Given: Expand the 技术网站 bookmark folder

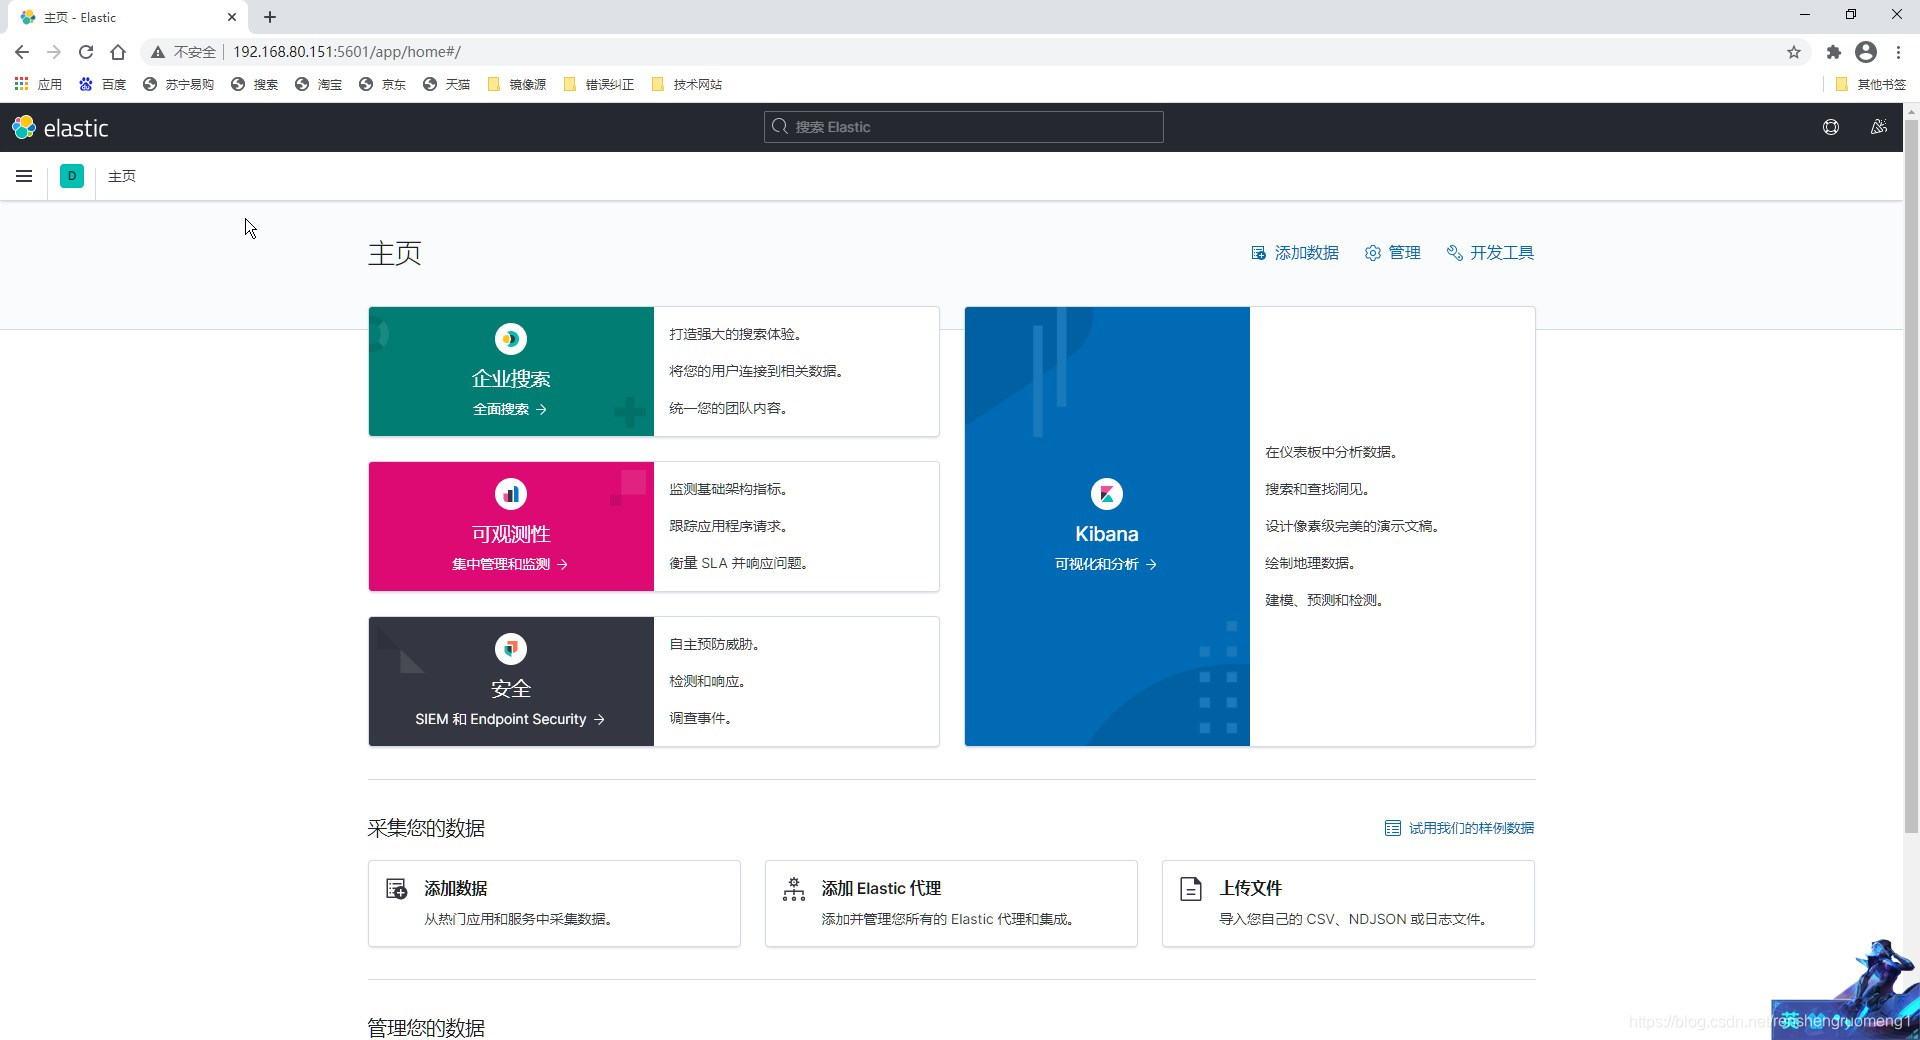Looking at the screenshot, I should [687, 84].
